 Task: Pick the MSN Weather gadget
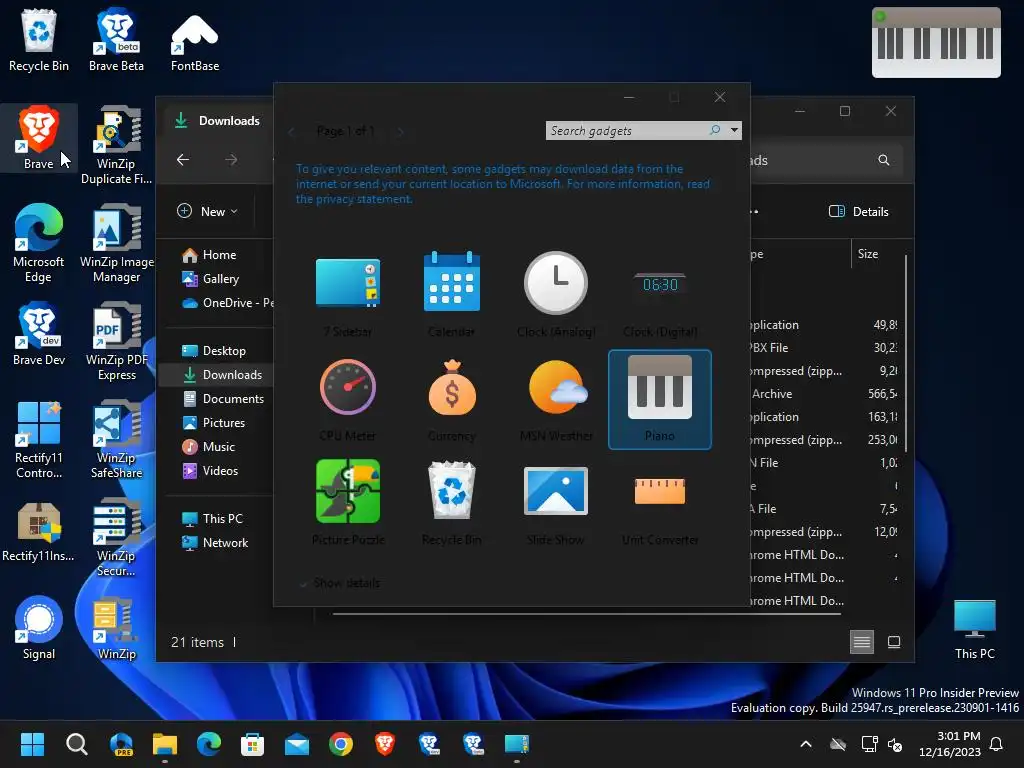coord(556,400)
